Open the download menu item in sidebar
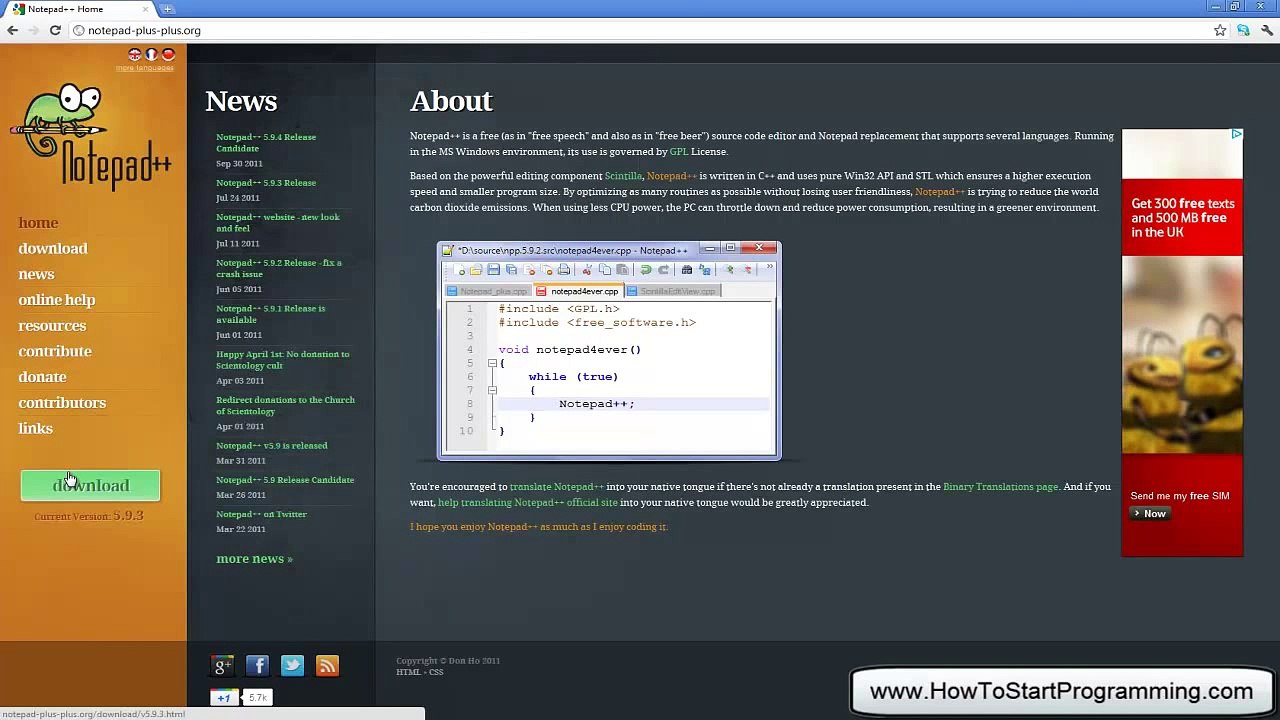The width and height of the screenshot is (1280, 720). click(53, 248)
